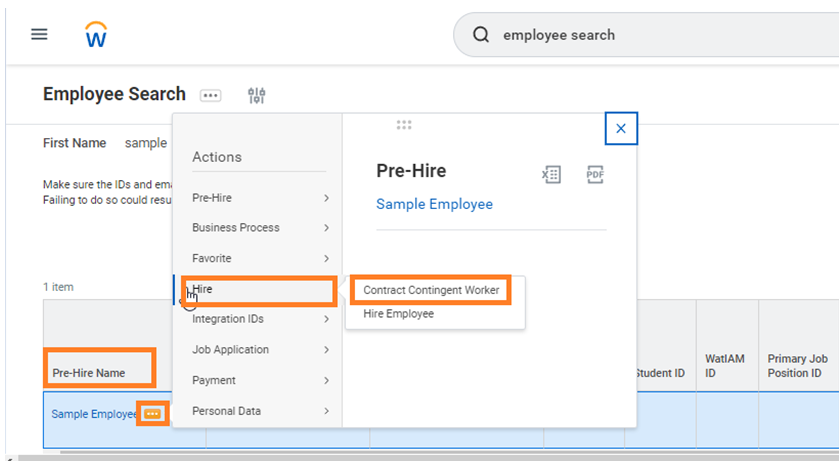Grab the popup drag handle dots

coord(404,125)
